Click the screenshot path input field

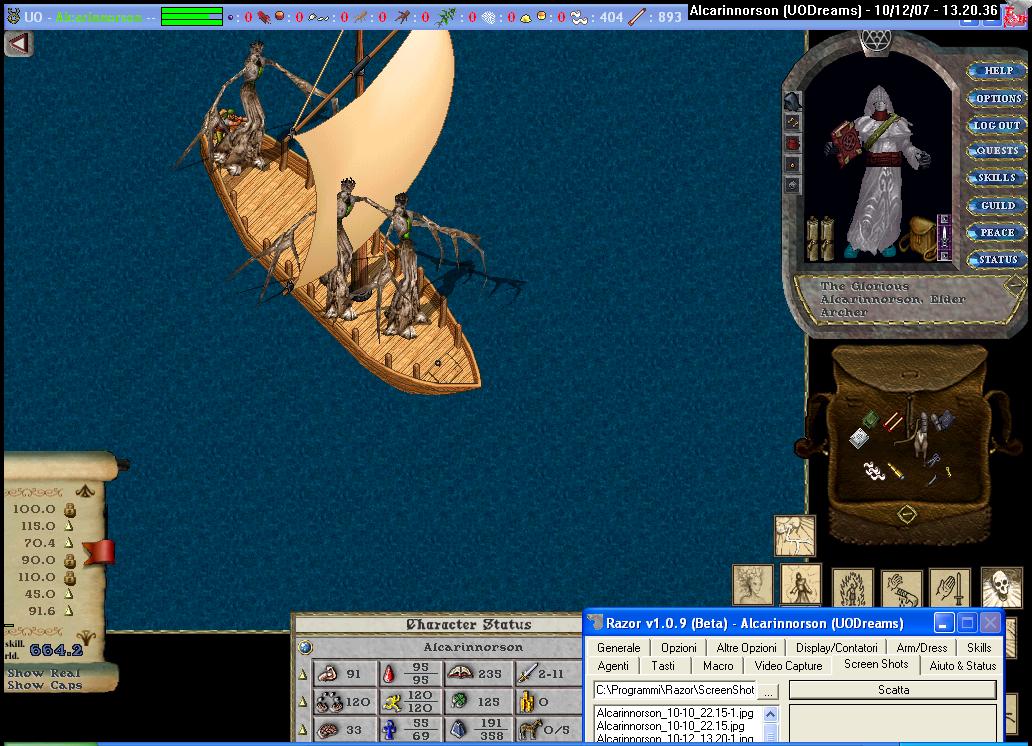[x=675, y=690]
